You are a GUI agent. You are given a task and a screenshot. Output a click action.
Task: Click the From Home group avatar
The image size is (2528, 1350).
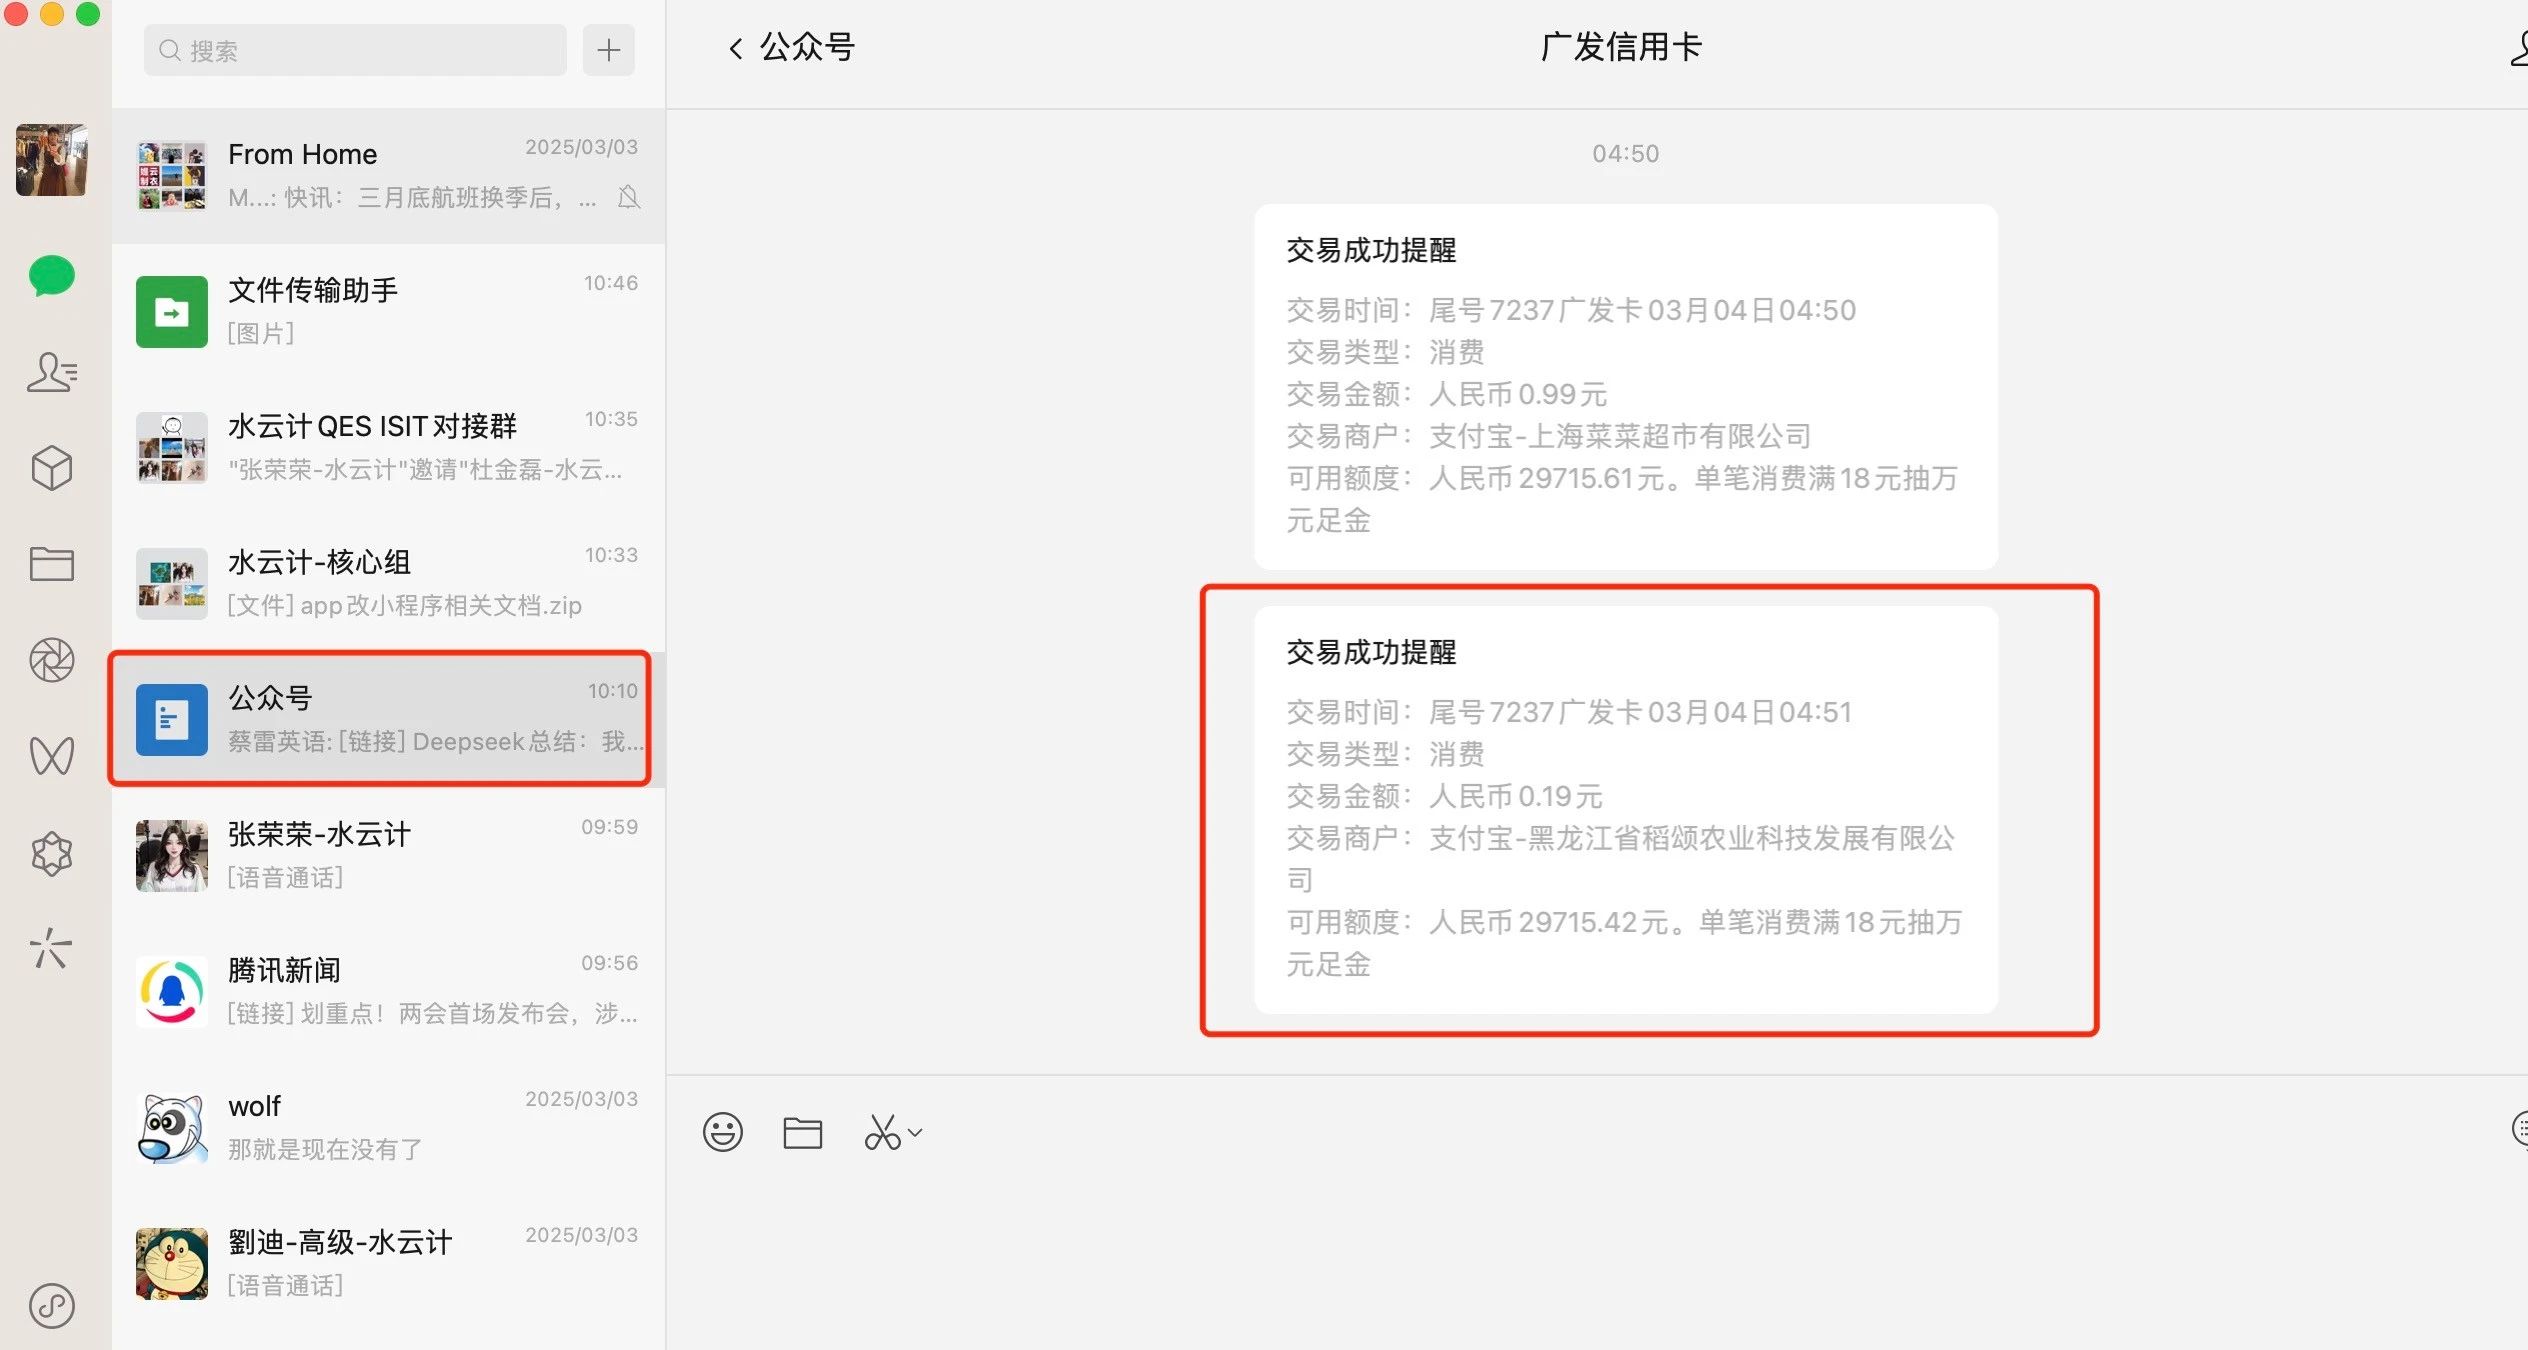point(172,176)
